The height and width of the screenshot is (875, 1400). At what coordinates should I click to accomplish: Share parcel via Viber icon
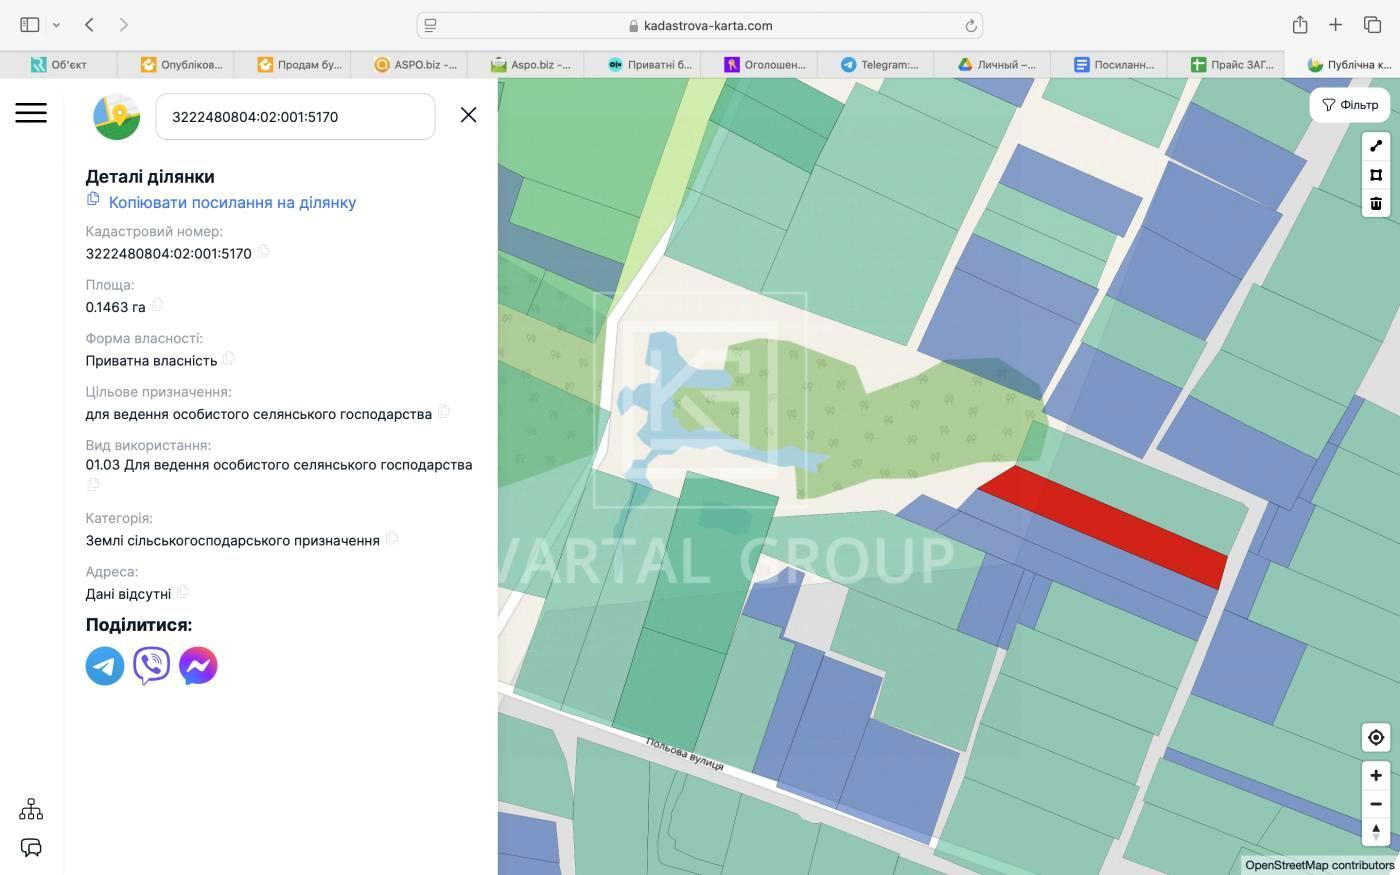[x=152, y=666]
